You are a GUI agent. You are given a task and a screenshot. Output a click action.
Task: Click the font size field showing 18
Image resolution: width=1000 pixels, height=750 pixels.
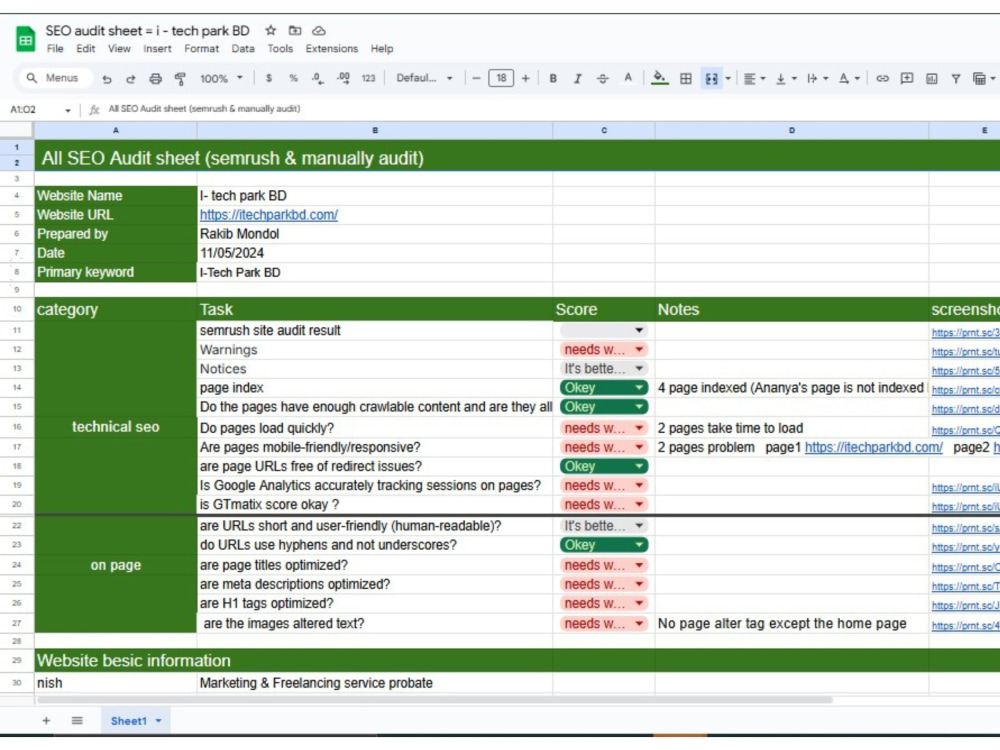501,78
